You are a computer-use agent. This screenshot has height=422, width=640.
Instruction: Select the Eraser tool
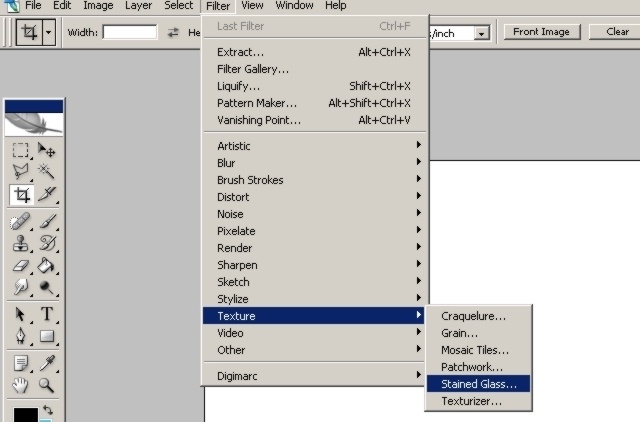(20, 266)
